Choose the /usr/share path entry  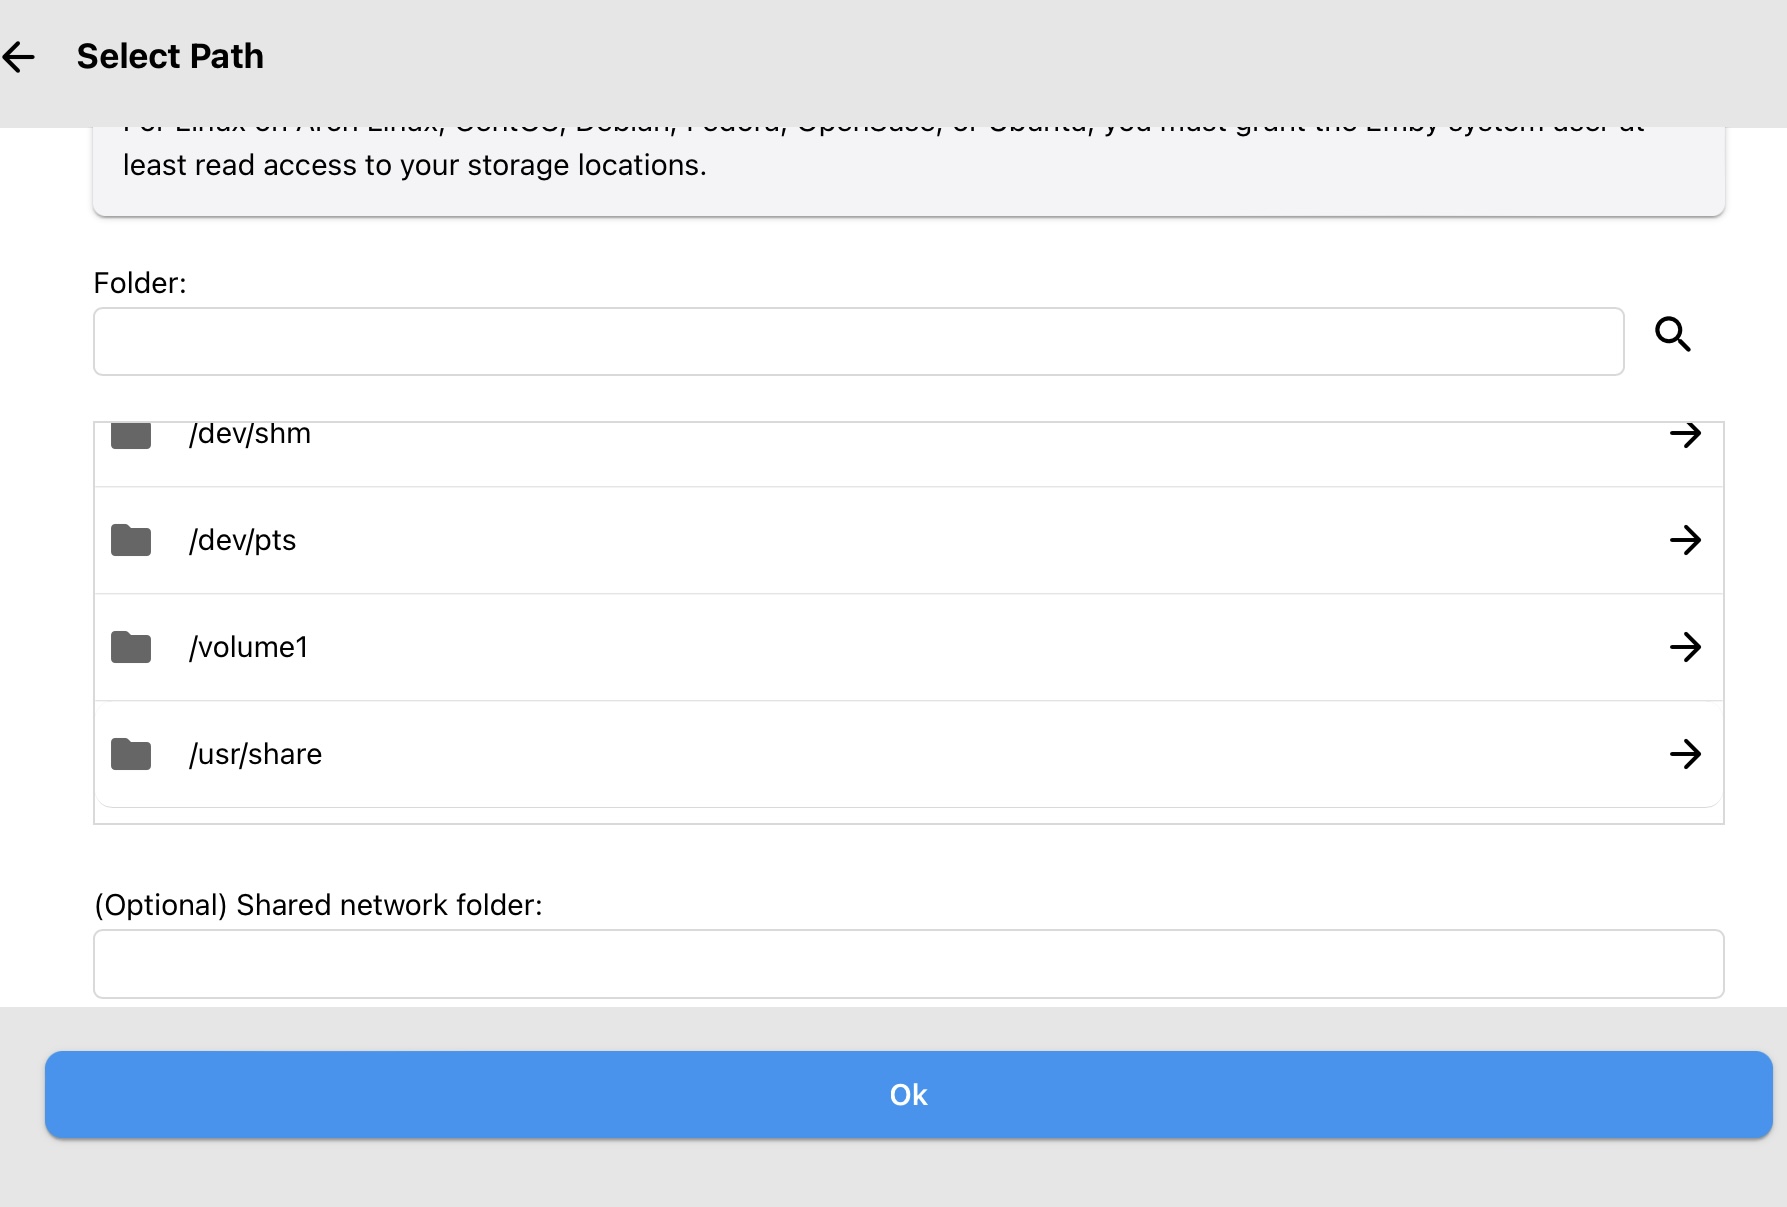point(256,755)
